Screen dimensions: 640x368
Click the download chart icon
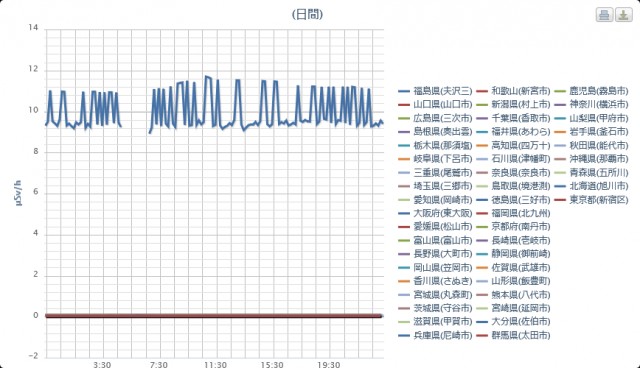pos(624,15)
